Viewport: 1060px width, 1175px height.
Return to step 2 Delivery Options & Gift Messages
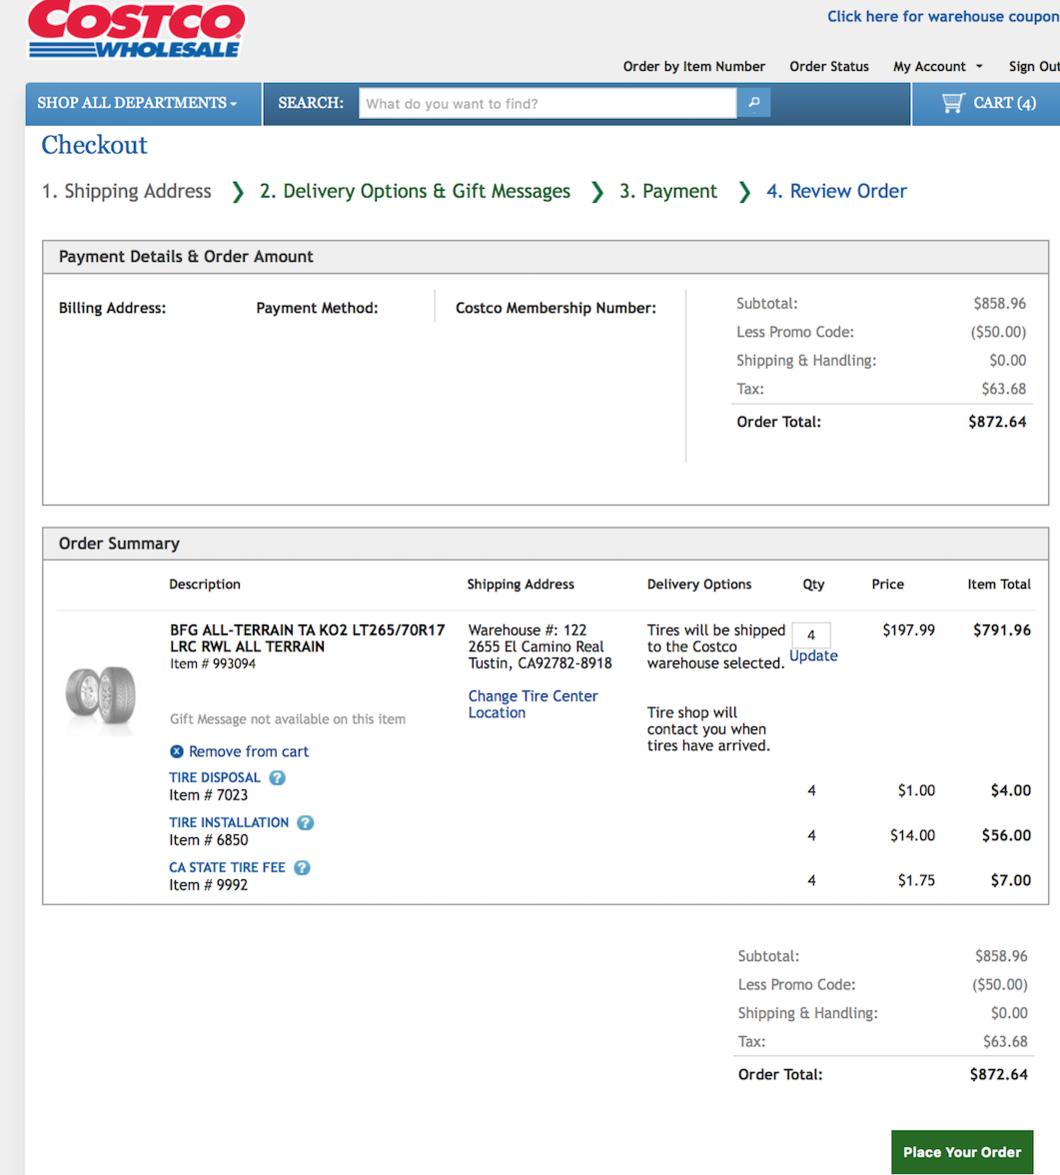(414, 191)
